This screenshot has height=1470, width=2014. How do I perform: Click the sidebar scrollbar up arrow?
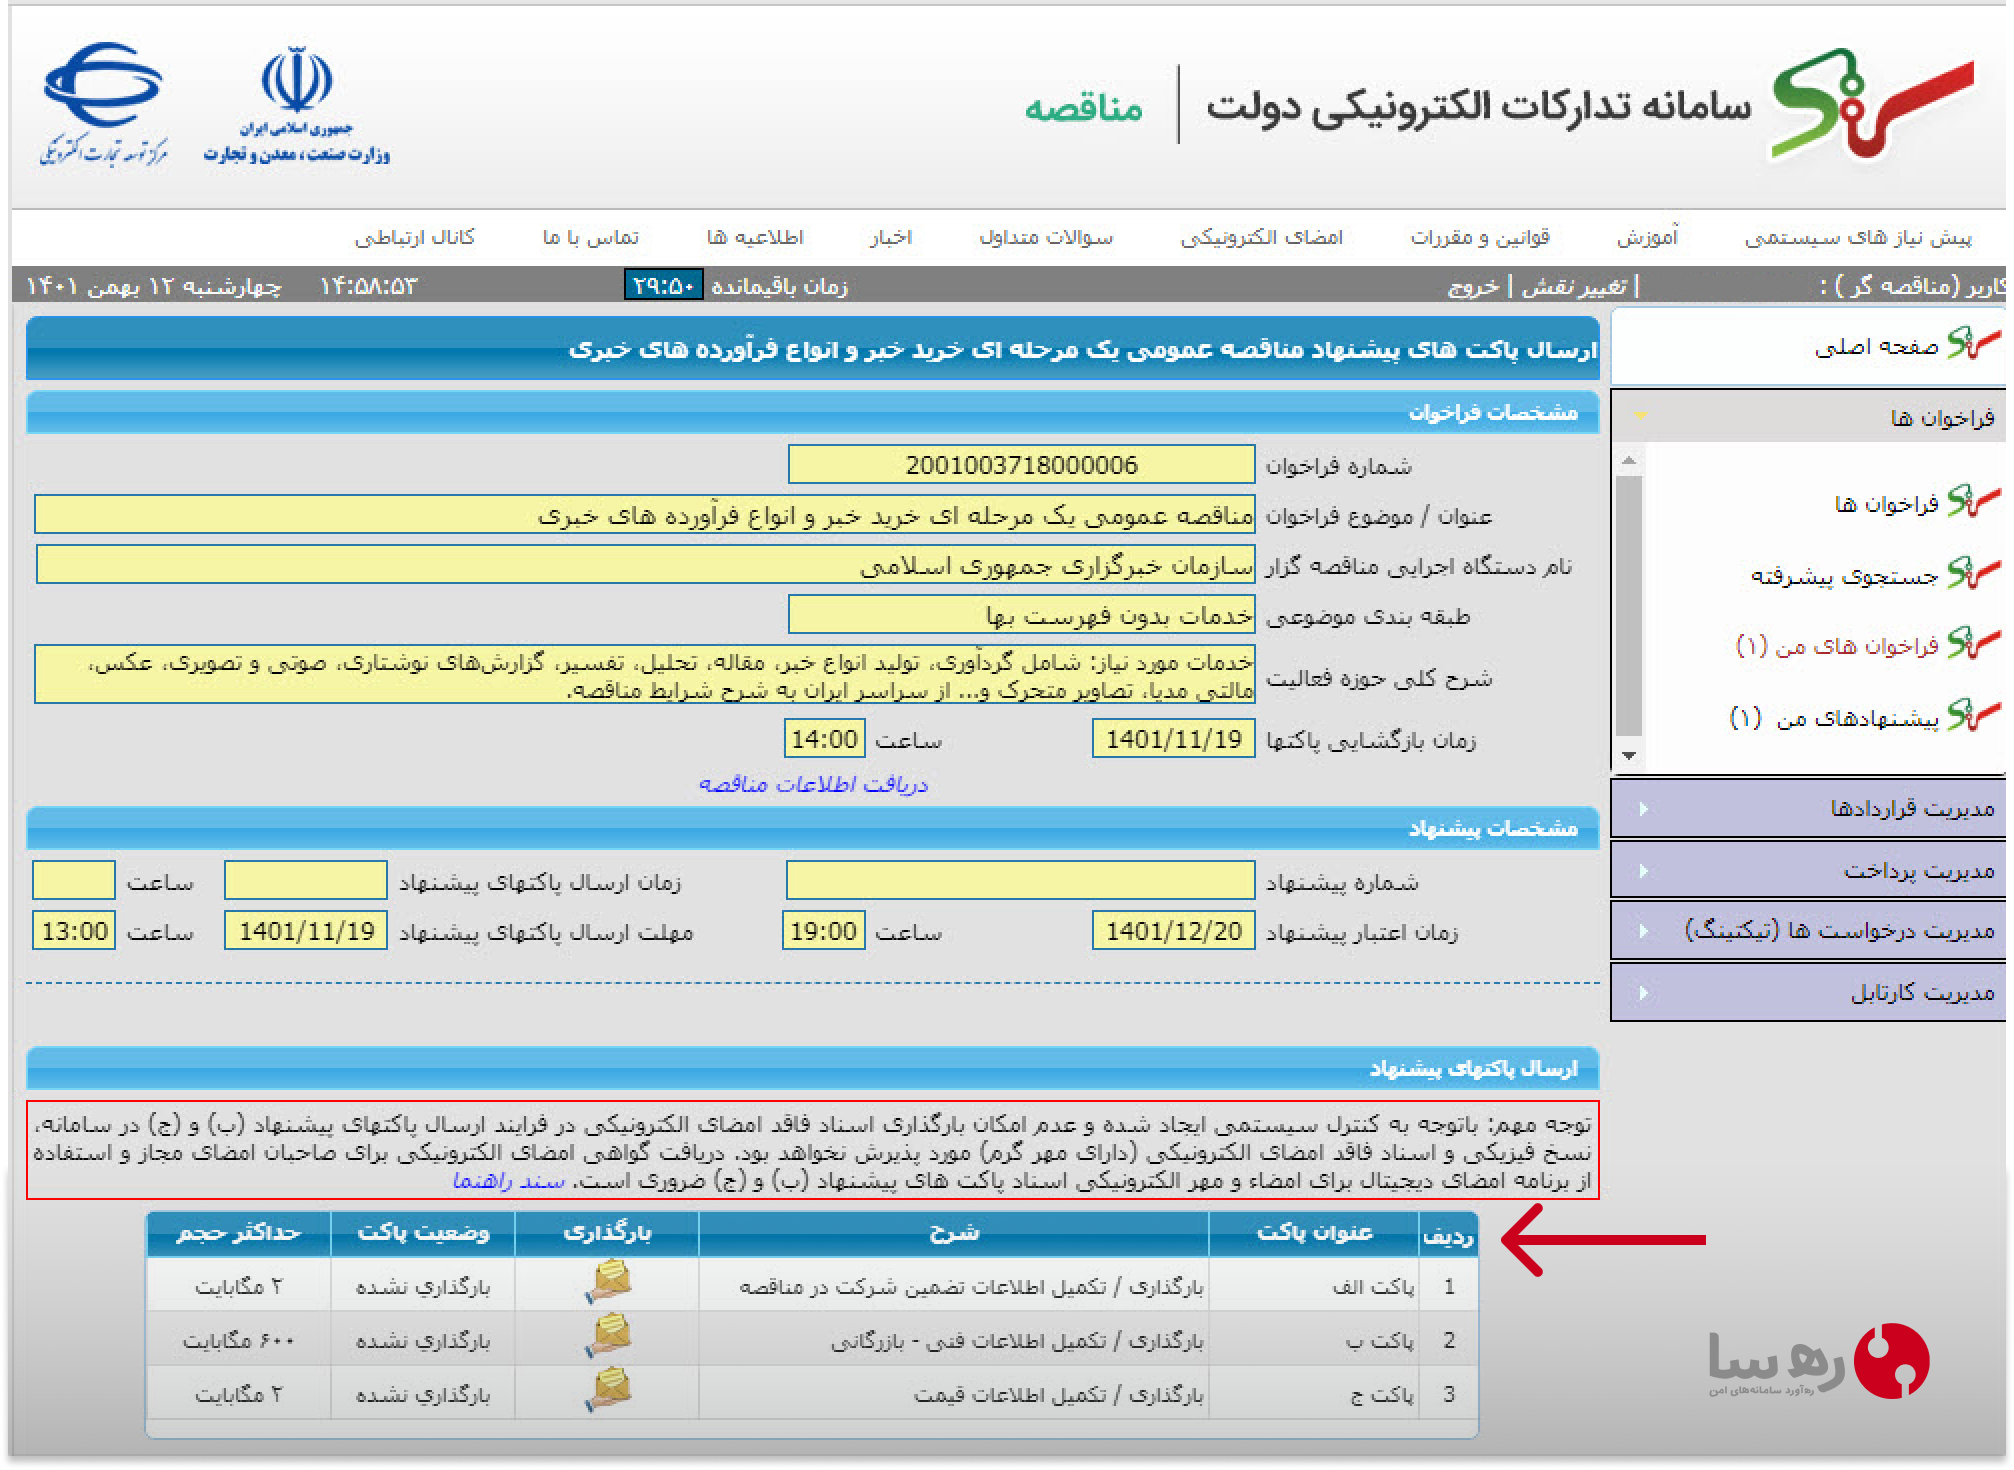click(1629, 460)
